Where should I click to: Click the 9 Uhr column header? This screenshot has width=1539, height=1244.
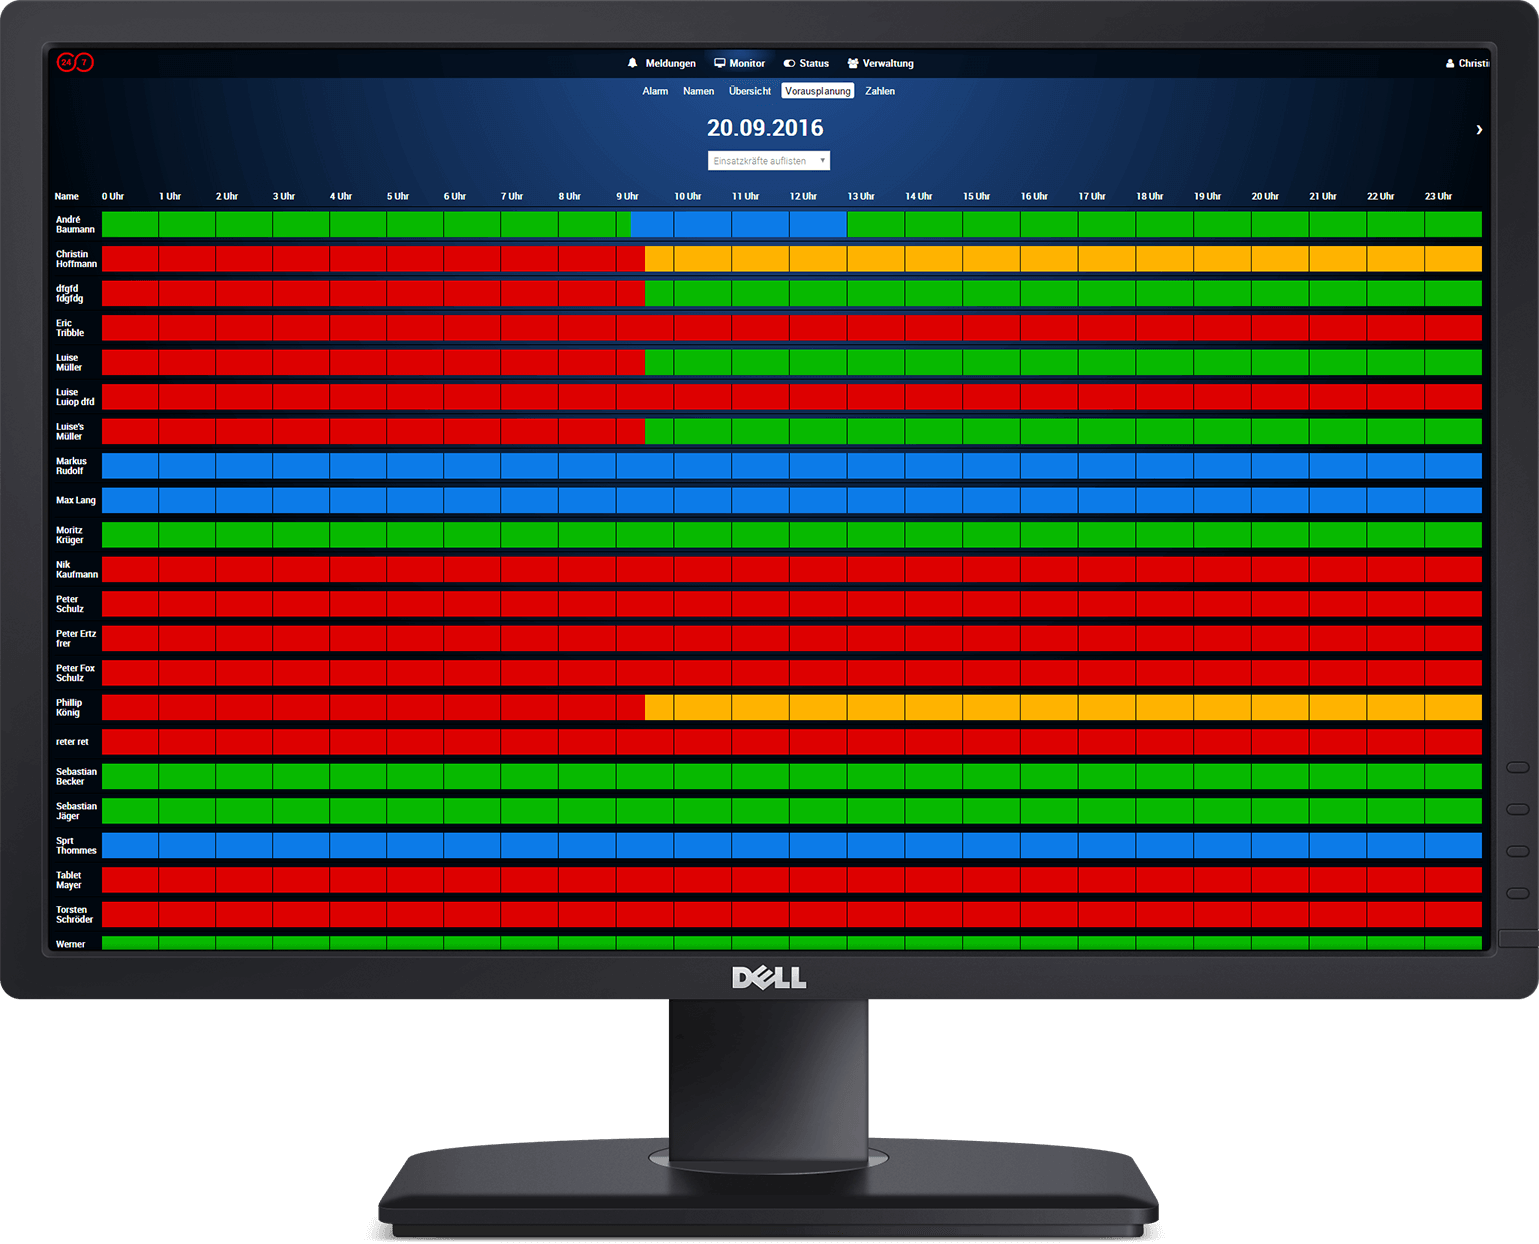coord(627,196)
